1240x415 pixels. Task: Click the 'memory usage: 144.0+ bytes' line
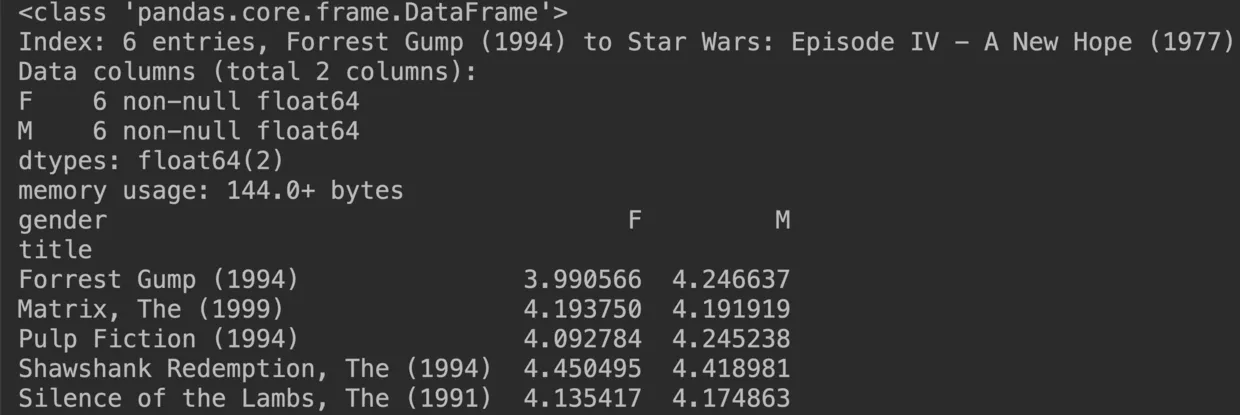210,190
